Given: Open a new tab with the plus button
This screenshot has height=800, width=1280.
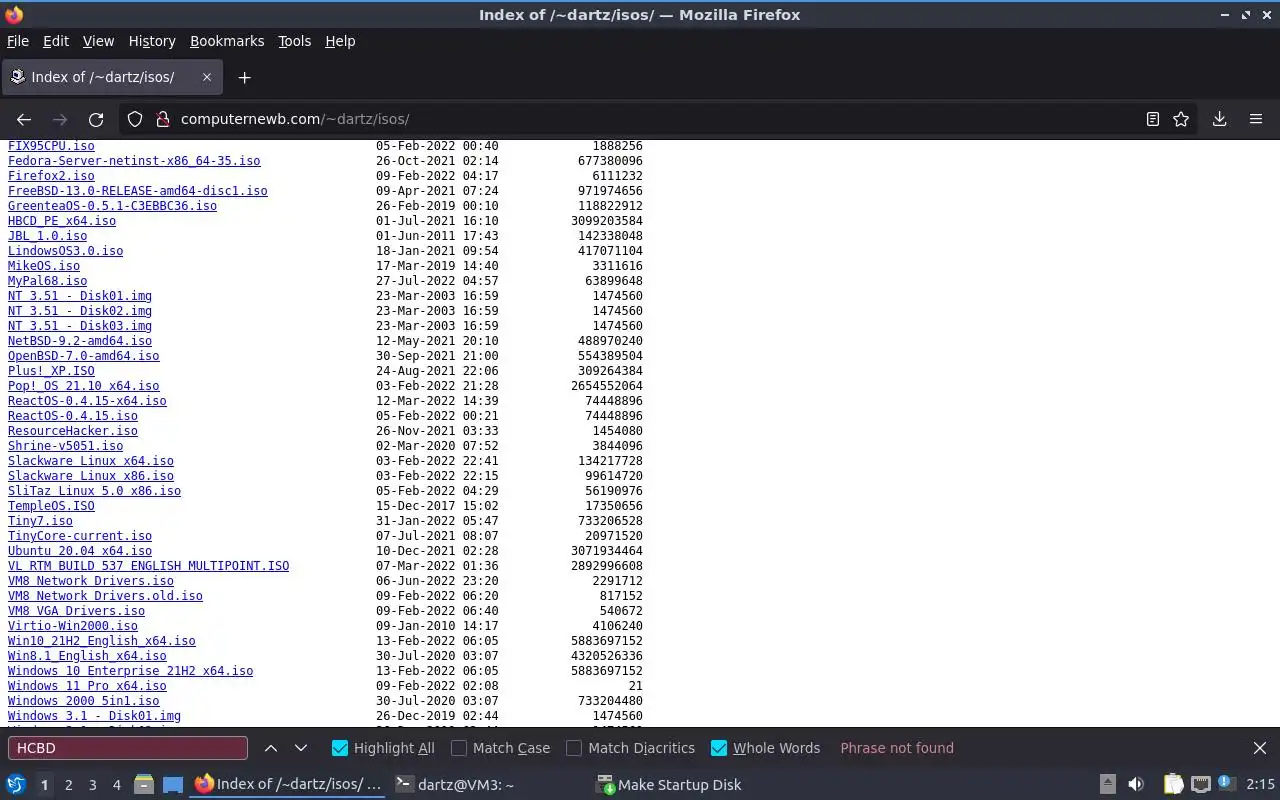Looking at the screenshot, I should [x=244, y=77].
